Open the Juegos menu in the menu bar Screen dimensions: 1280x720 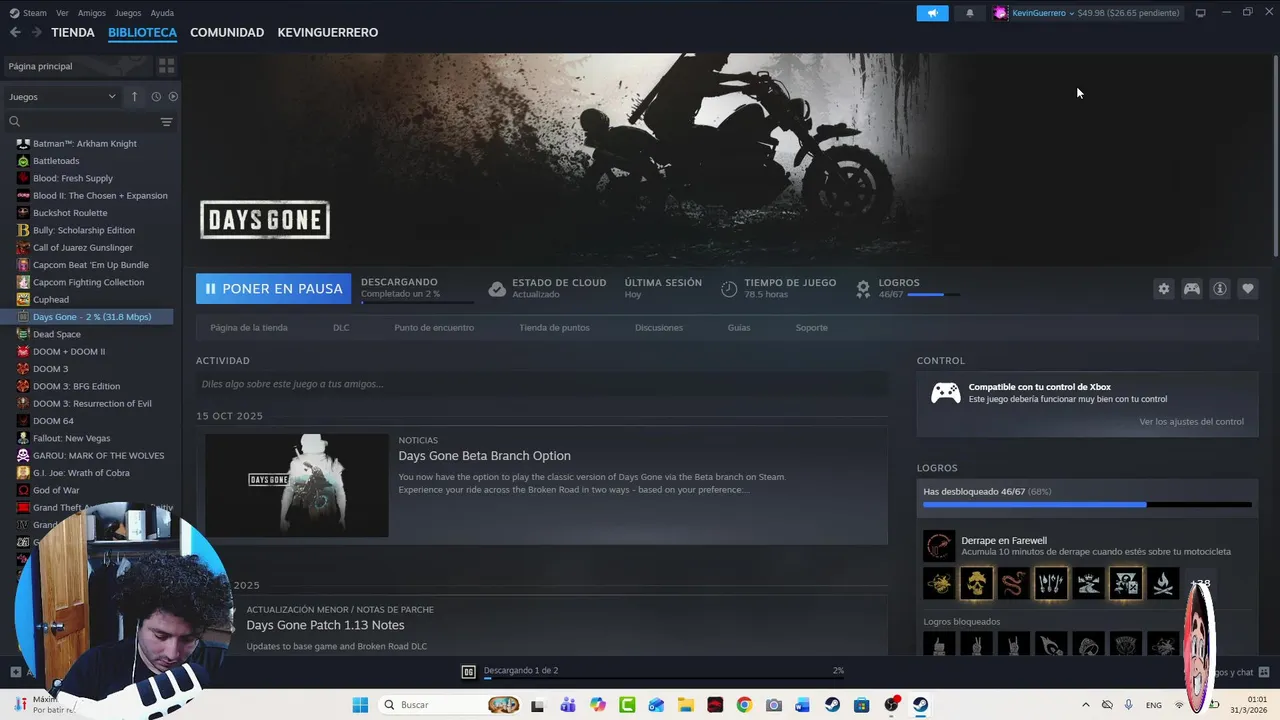pyautogui.click(x=128, y=13)
